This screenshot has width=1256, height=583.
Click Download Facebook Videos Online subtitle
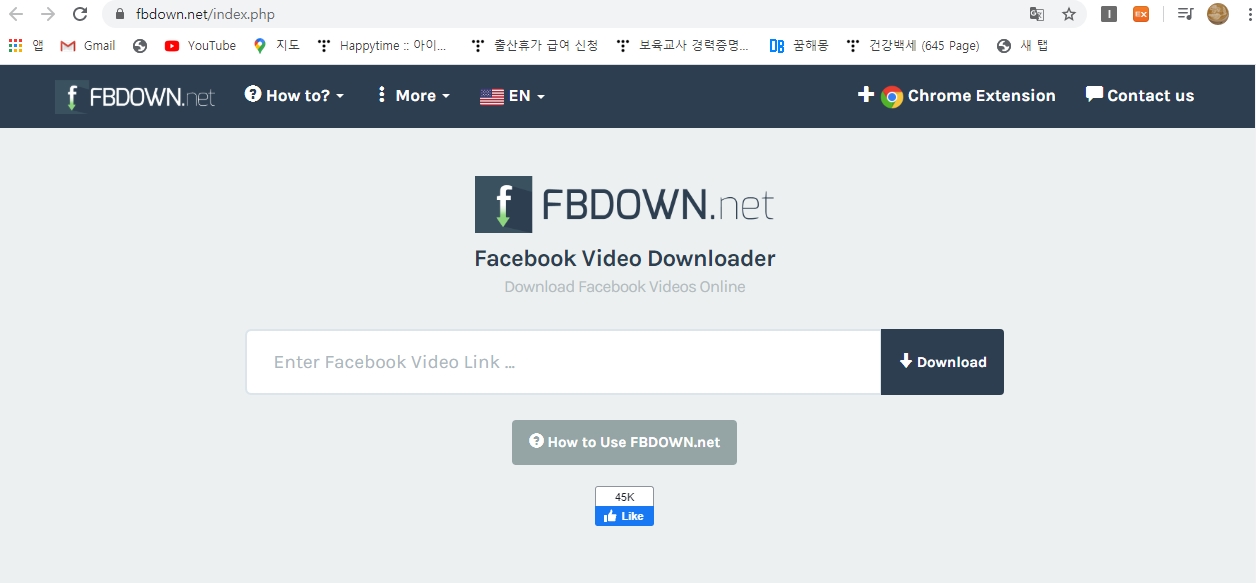click(625, 287)
